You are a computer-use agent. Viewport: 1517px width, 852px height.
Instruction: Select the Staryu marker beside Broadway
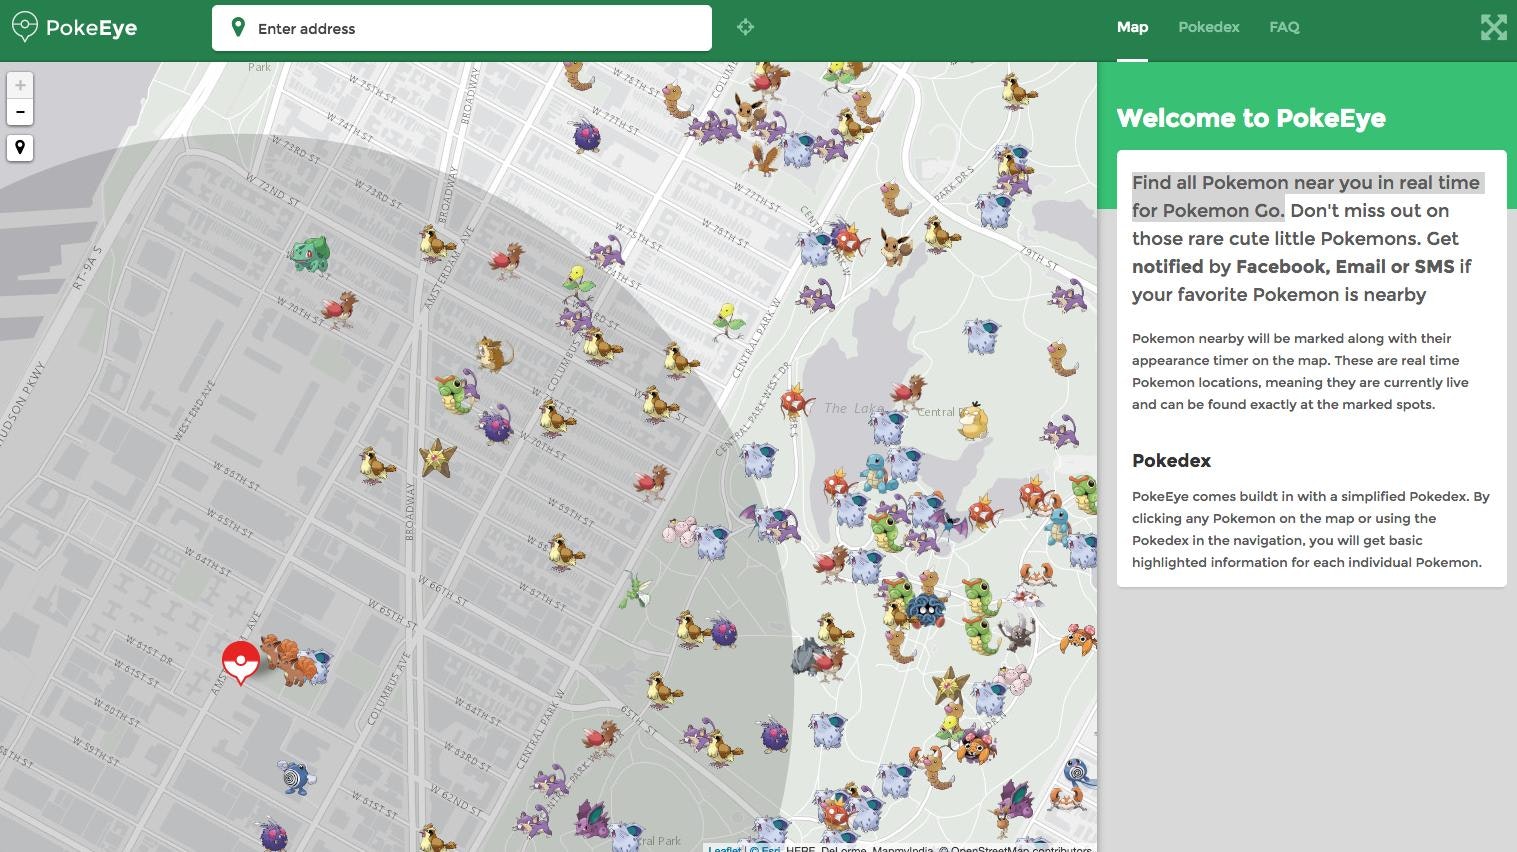pos(438,457)
